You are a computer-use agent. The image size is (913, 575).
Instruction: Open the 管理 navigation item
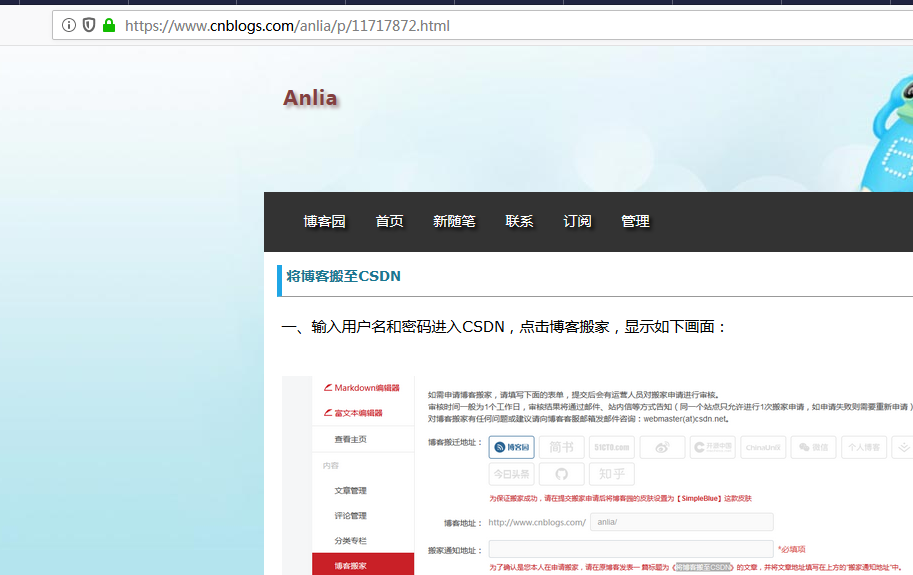coord(635,221)
